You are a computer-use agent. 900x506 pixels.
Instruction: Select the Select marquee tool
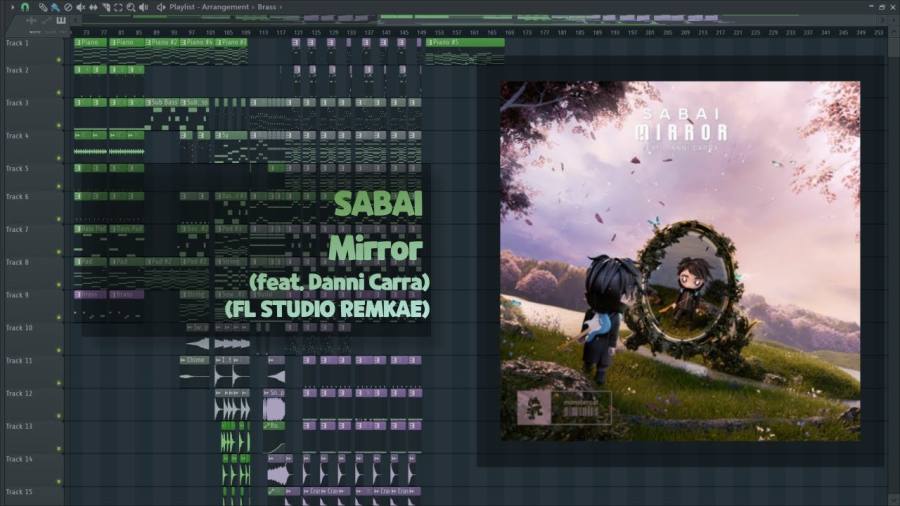(118, 7)
